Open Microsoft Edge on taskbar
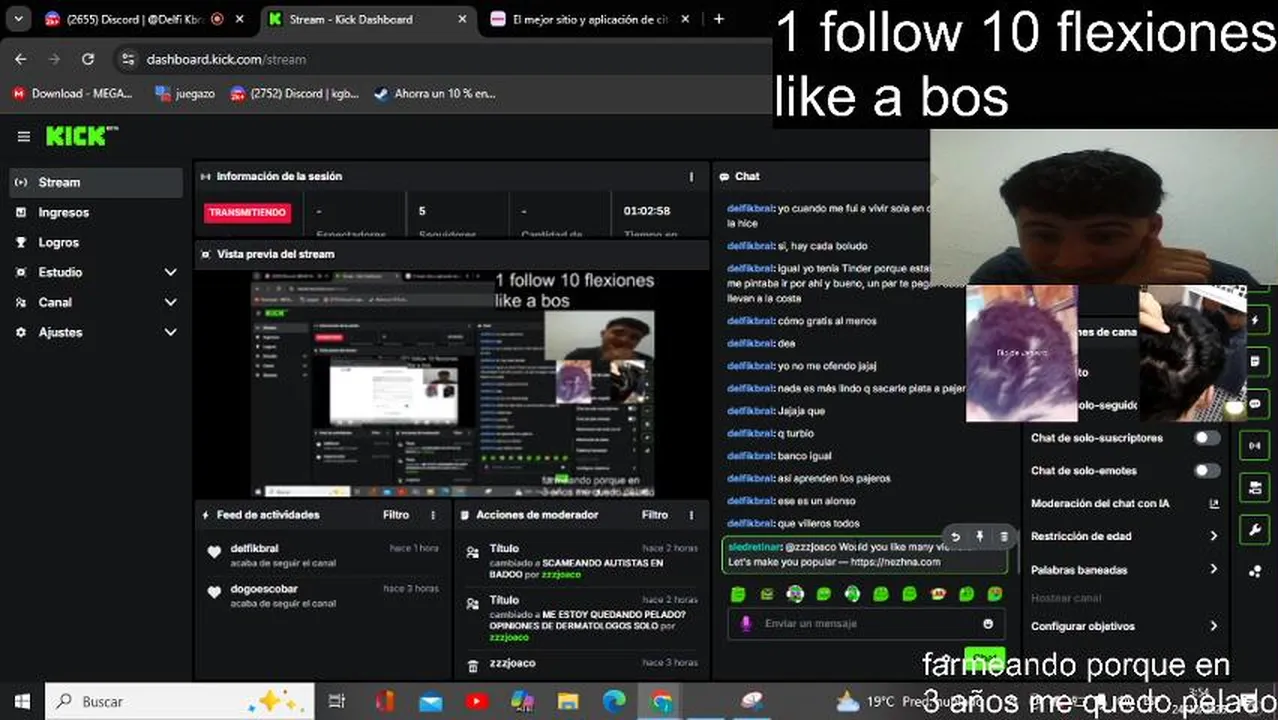The width and height of the screenshot is (1278, 720). (x=614, y=701)
